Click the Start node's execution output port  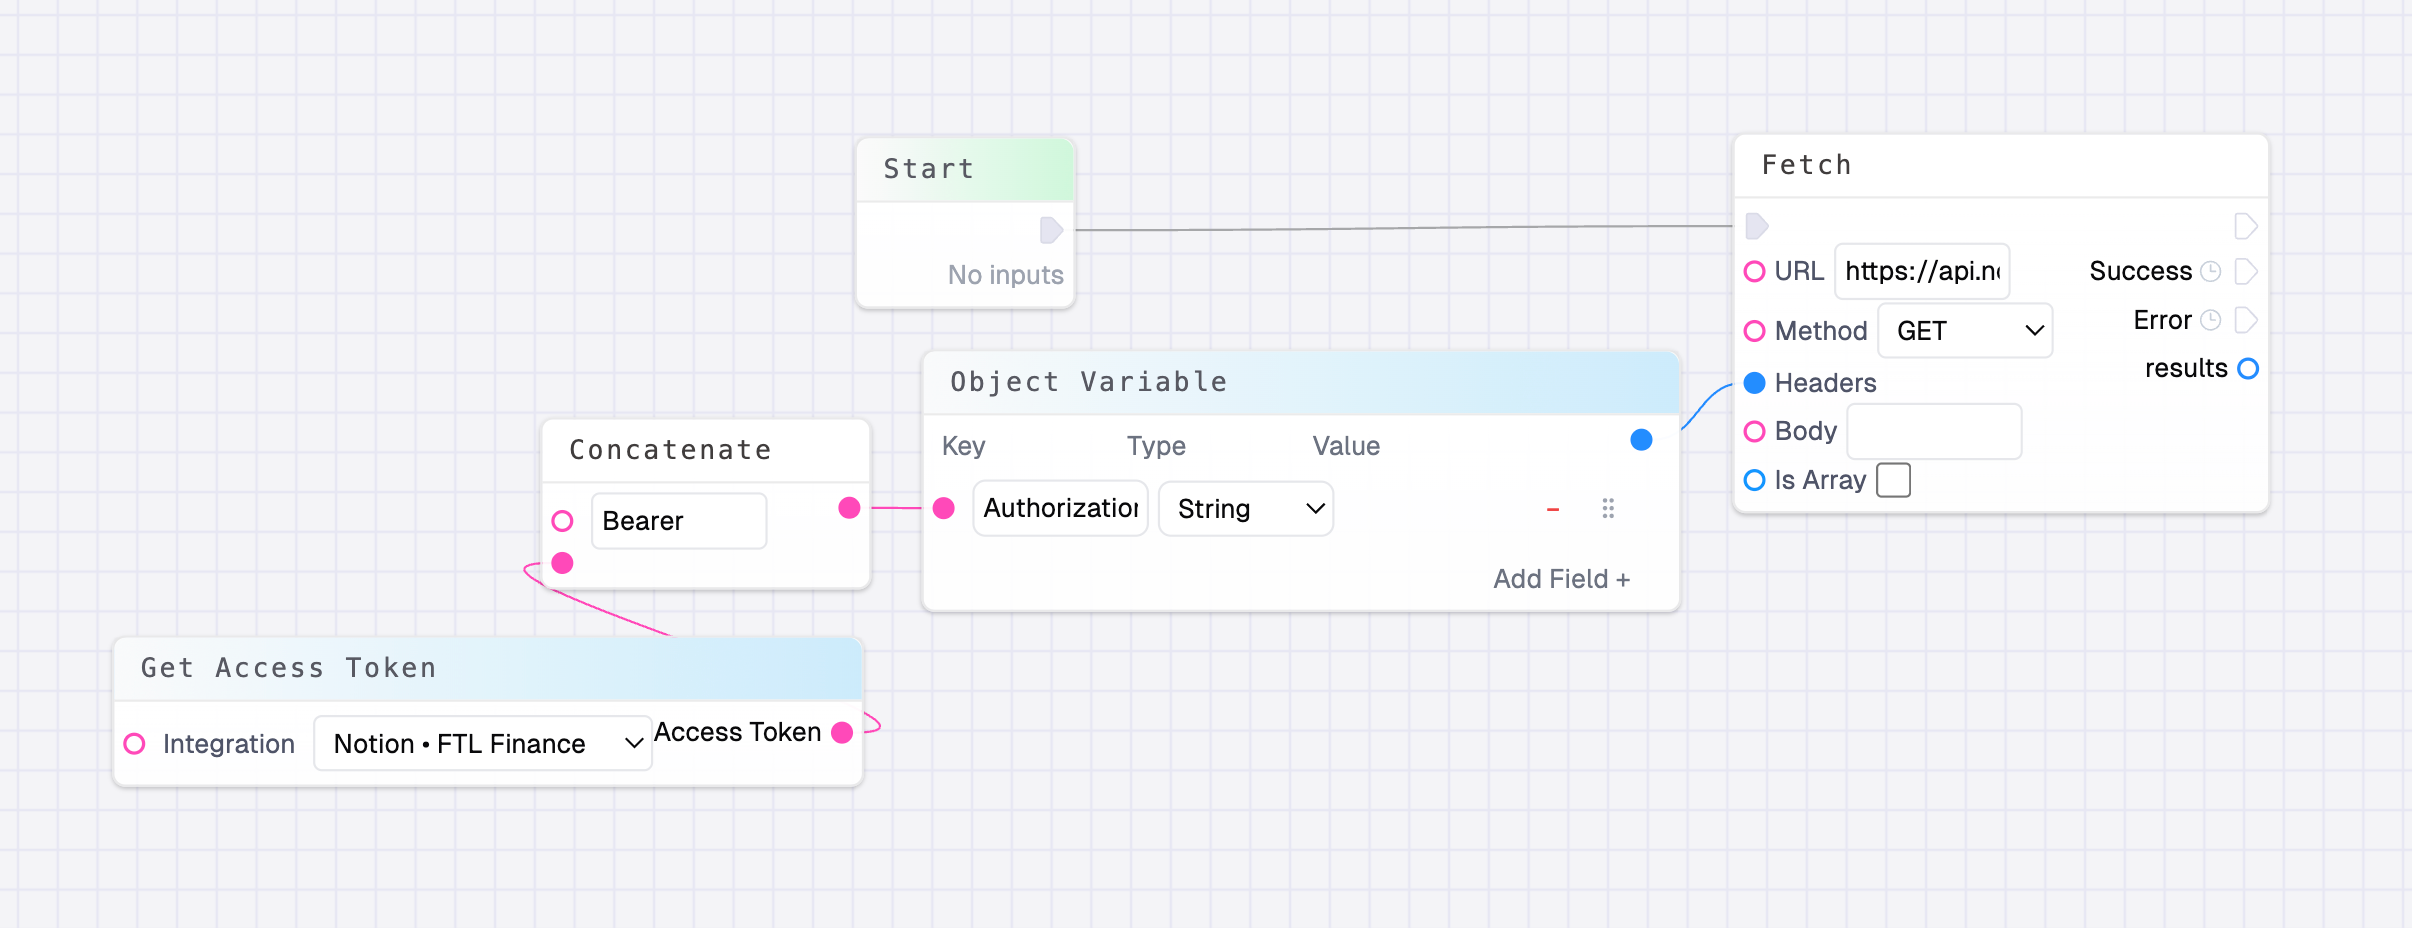point(1051,230)
